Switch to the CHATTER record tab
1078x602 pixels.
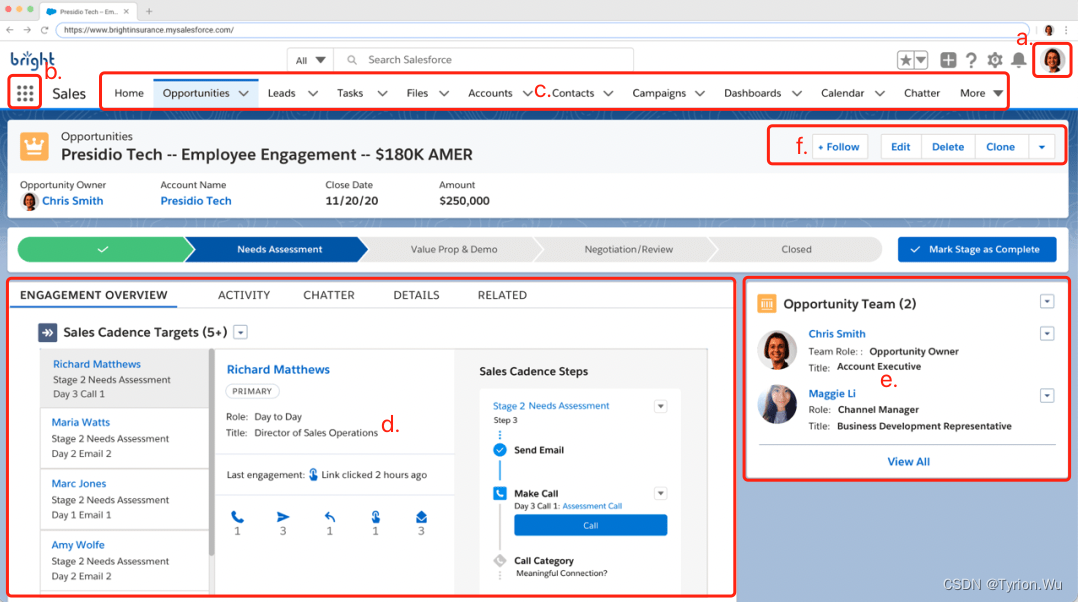[329, 296]
